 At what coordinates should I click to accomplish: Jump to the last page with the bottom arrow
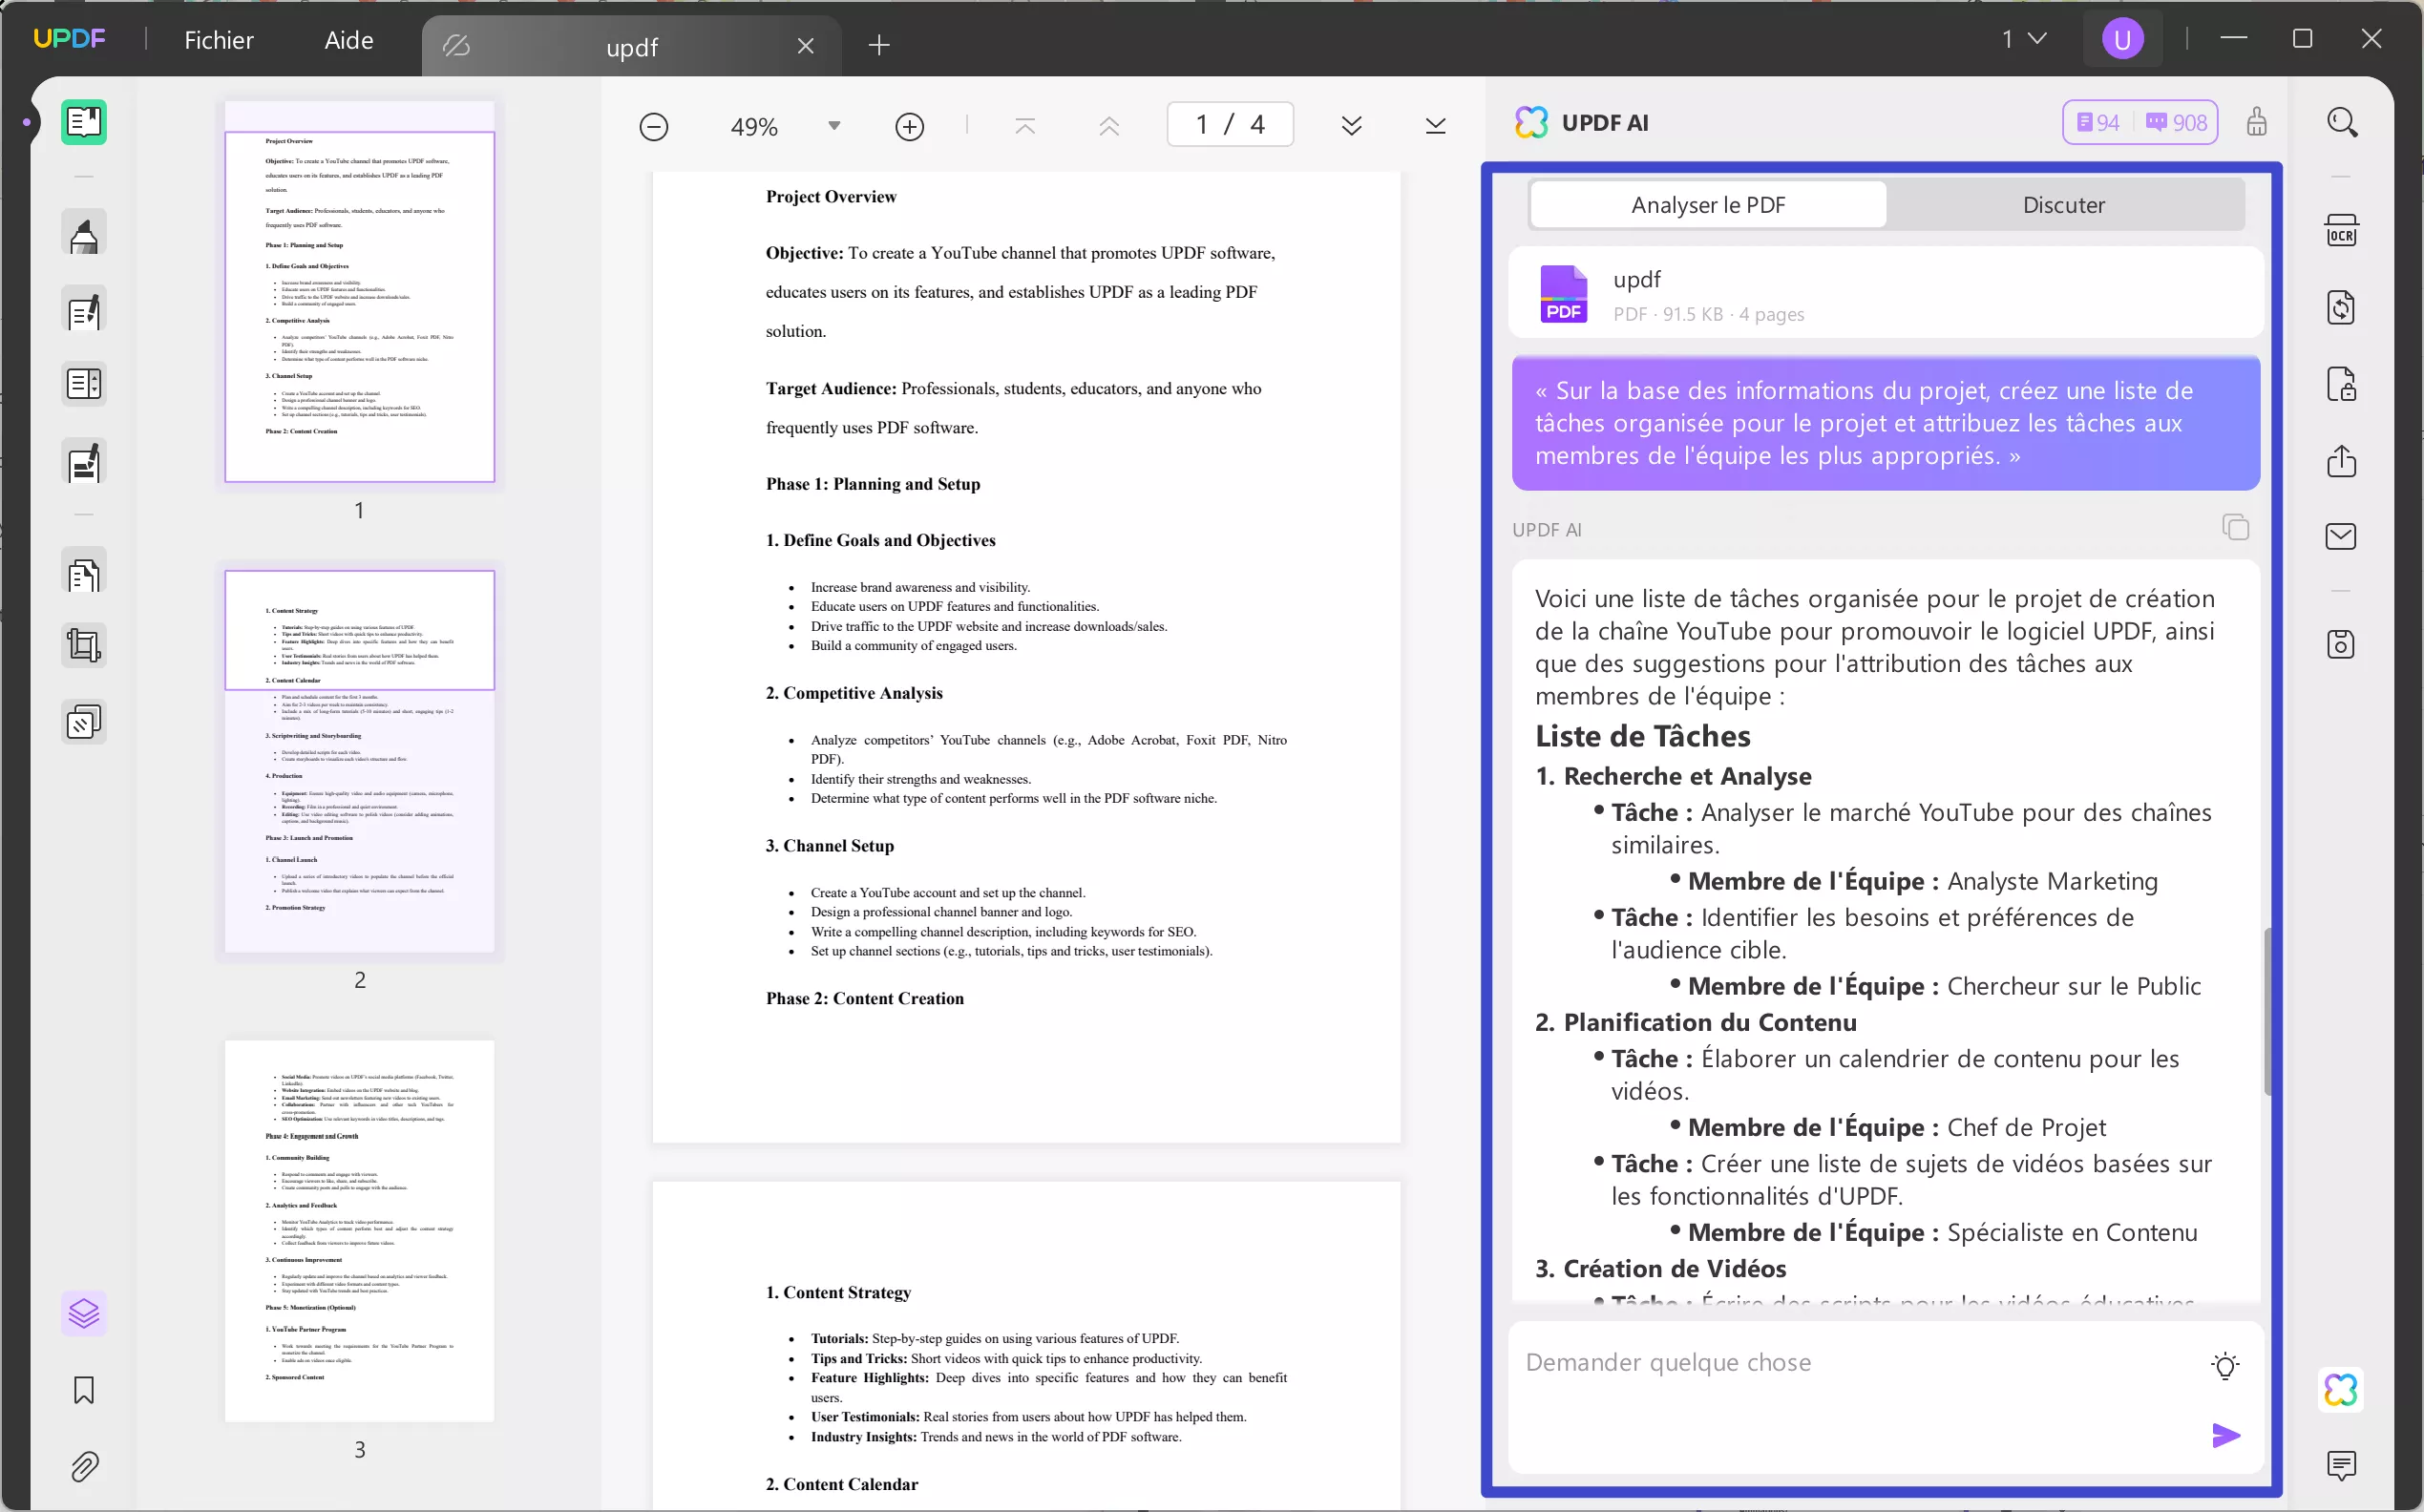point(1435,126)
